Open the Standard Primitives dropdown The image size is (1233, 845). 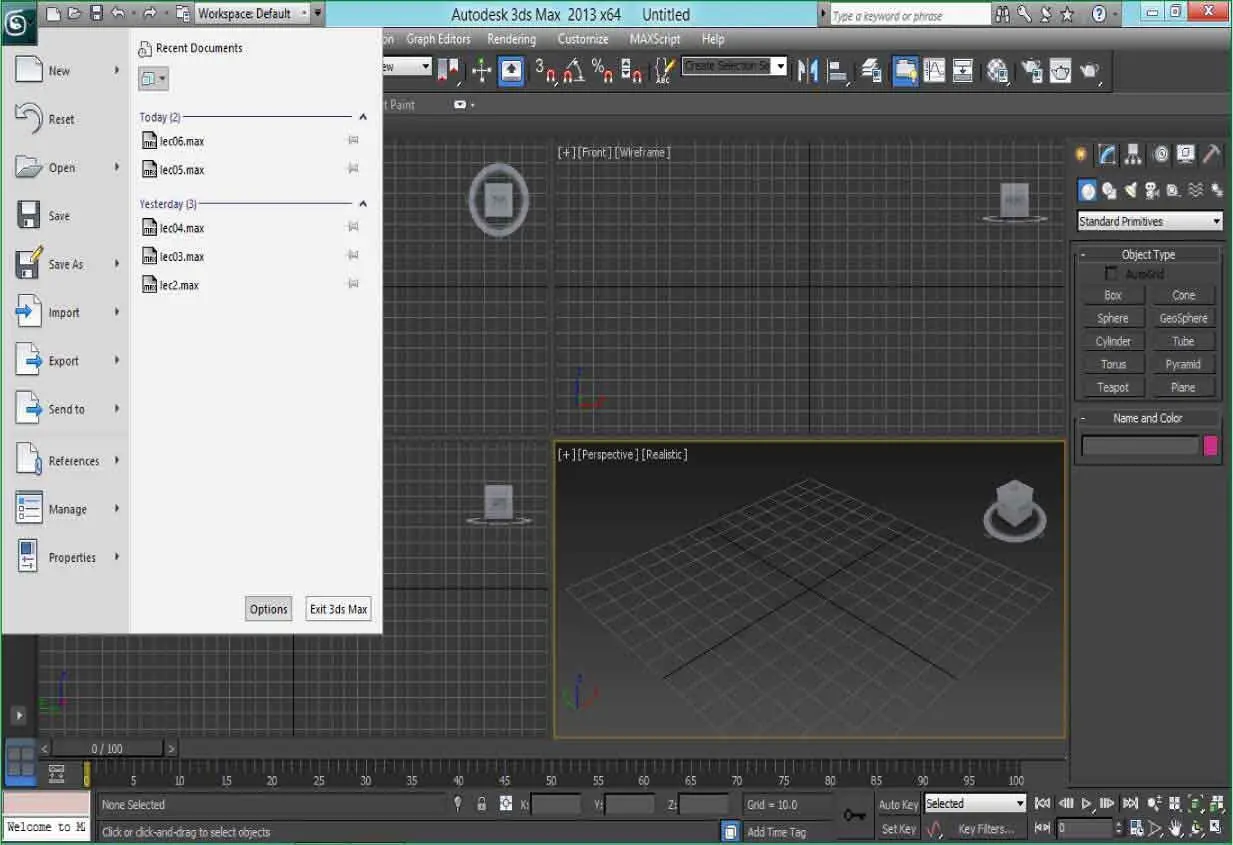pyautogui.click(x=1150, y=221)
